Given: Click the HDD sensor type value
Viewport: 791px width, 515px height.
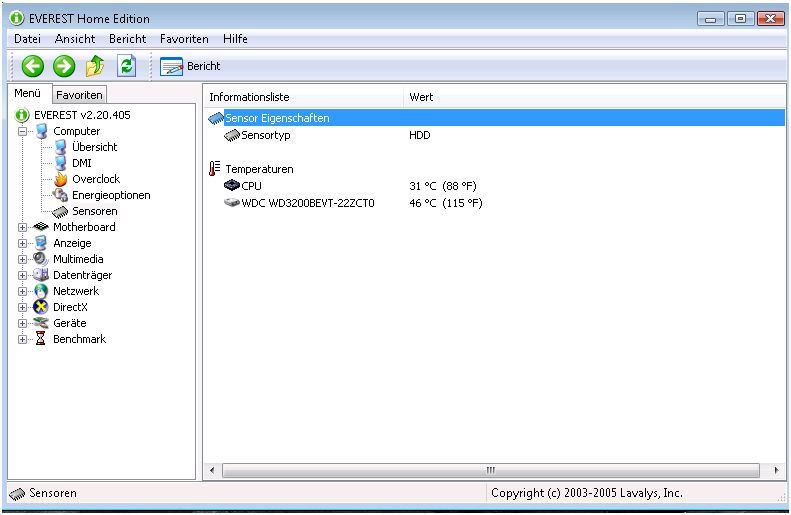Looking at the screenshot, I should point(419,135).
